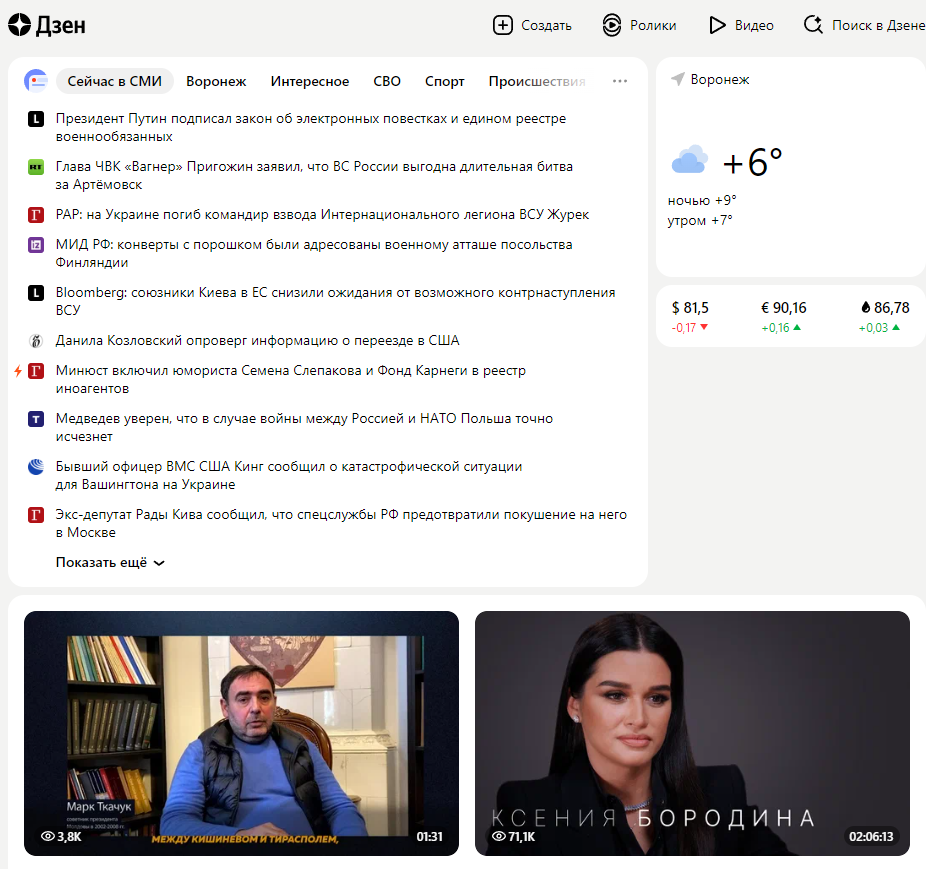The width and height of the screenshot is (926, 869).
Task: Click the 'ночью +9°' forecast
Action: 702,200
